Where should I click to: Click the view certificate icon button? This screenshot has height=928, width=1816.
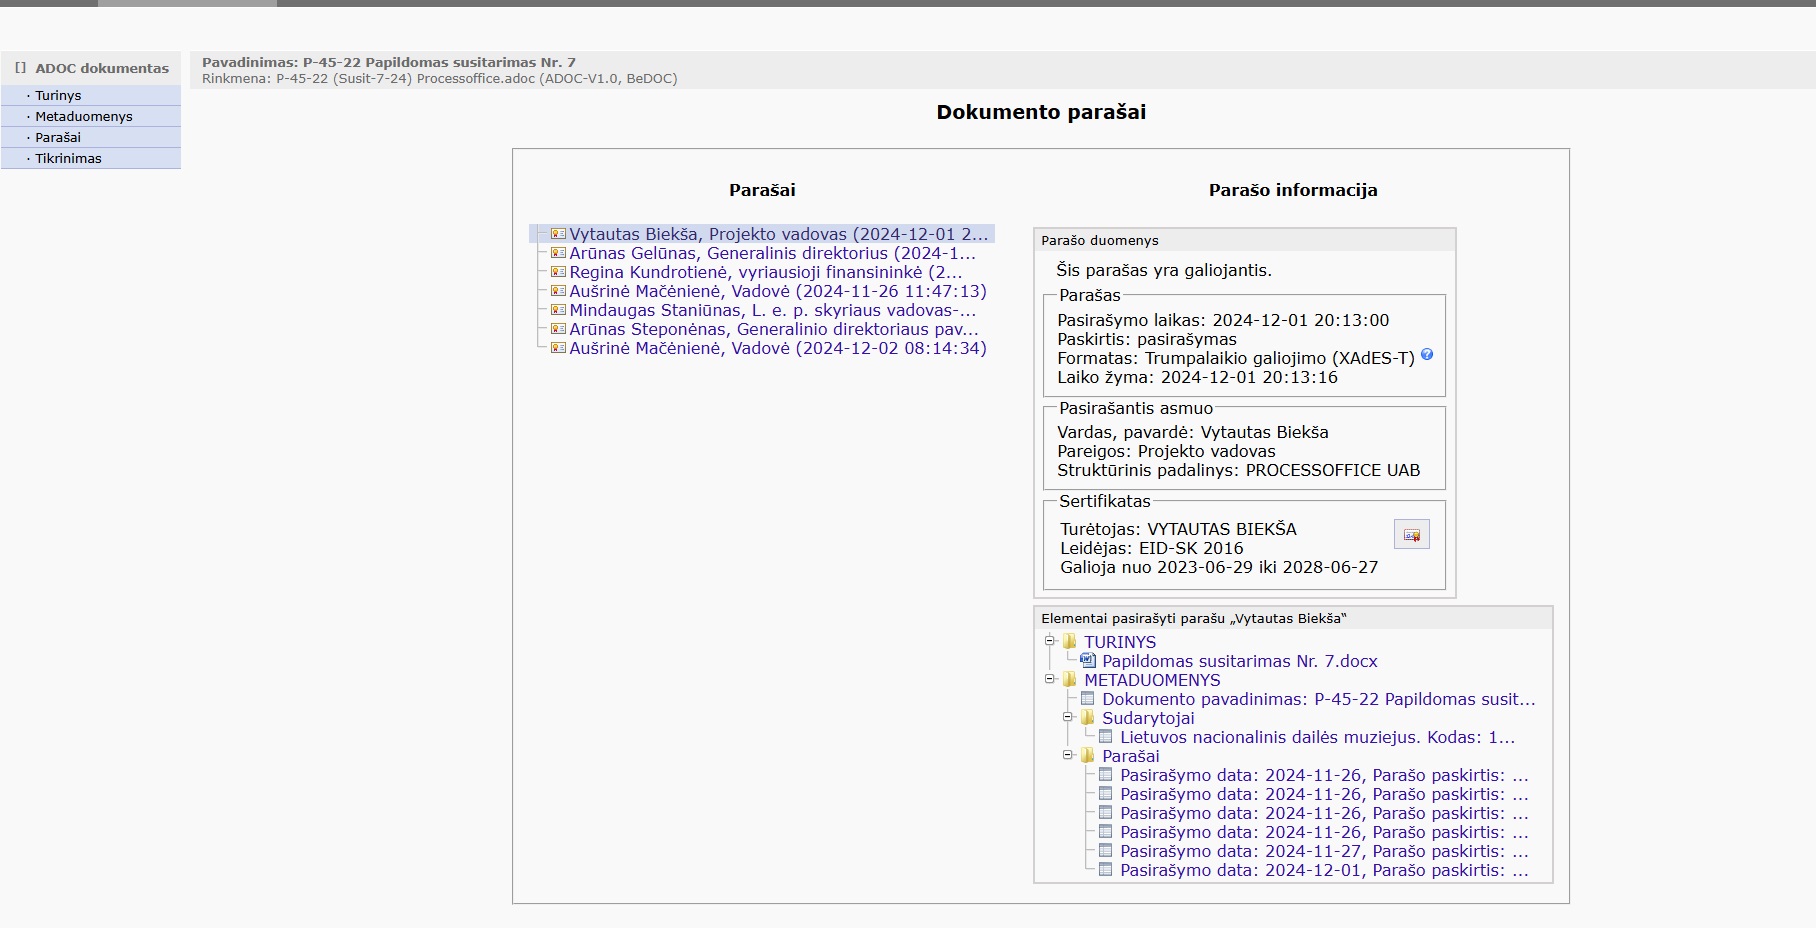1411,535
